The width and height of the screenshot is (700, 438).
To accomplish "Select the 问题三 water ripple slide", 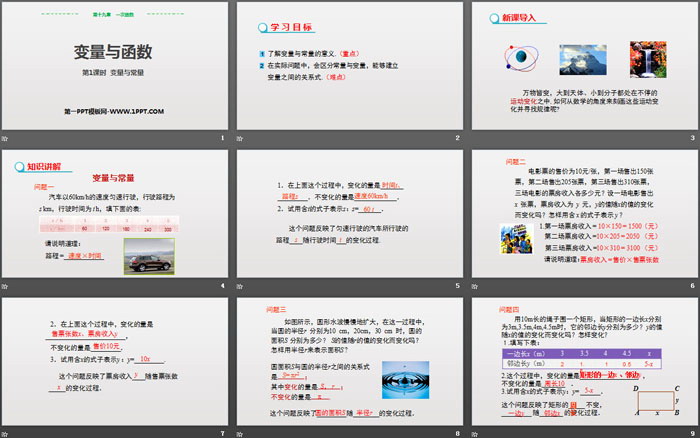I will tap(350, 361).
